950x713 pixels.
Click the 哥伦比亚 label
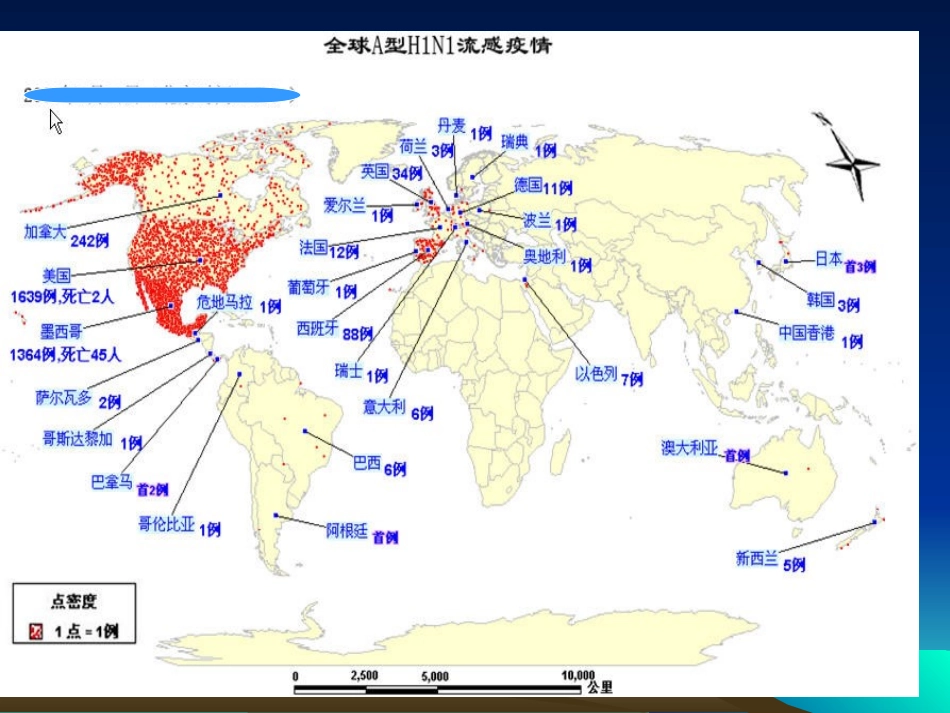coord(167,524)
